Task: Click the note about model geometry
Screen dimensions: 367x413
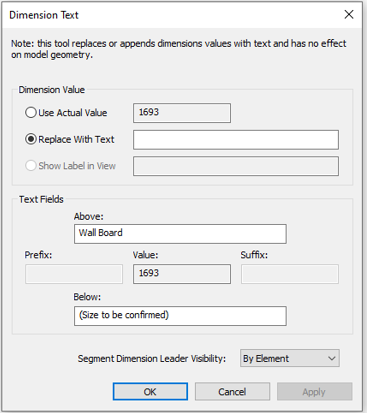Action: (179, 49)
